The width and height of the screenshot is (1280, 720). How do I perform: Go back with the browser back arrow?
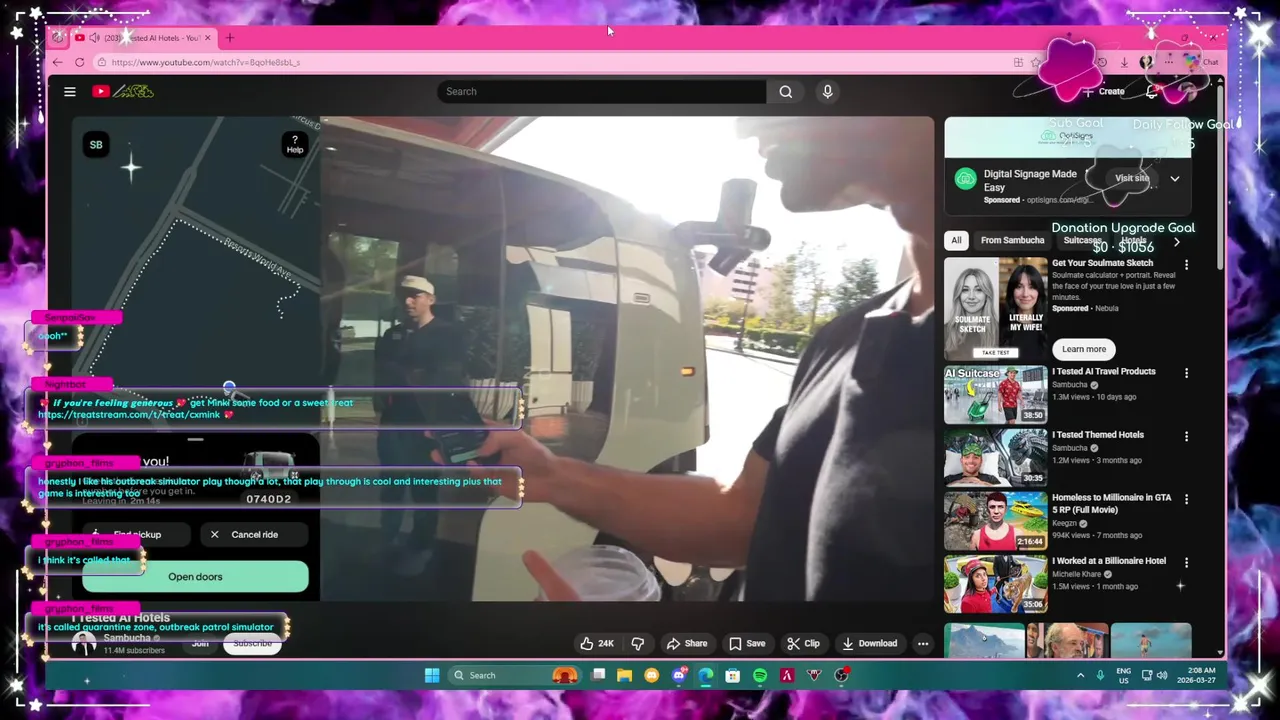(57, 62)
